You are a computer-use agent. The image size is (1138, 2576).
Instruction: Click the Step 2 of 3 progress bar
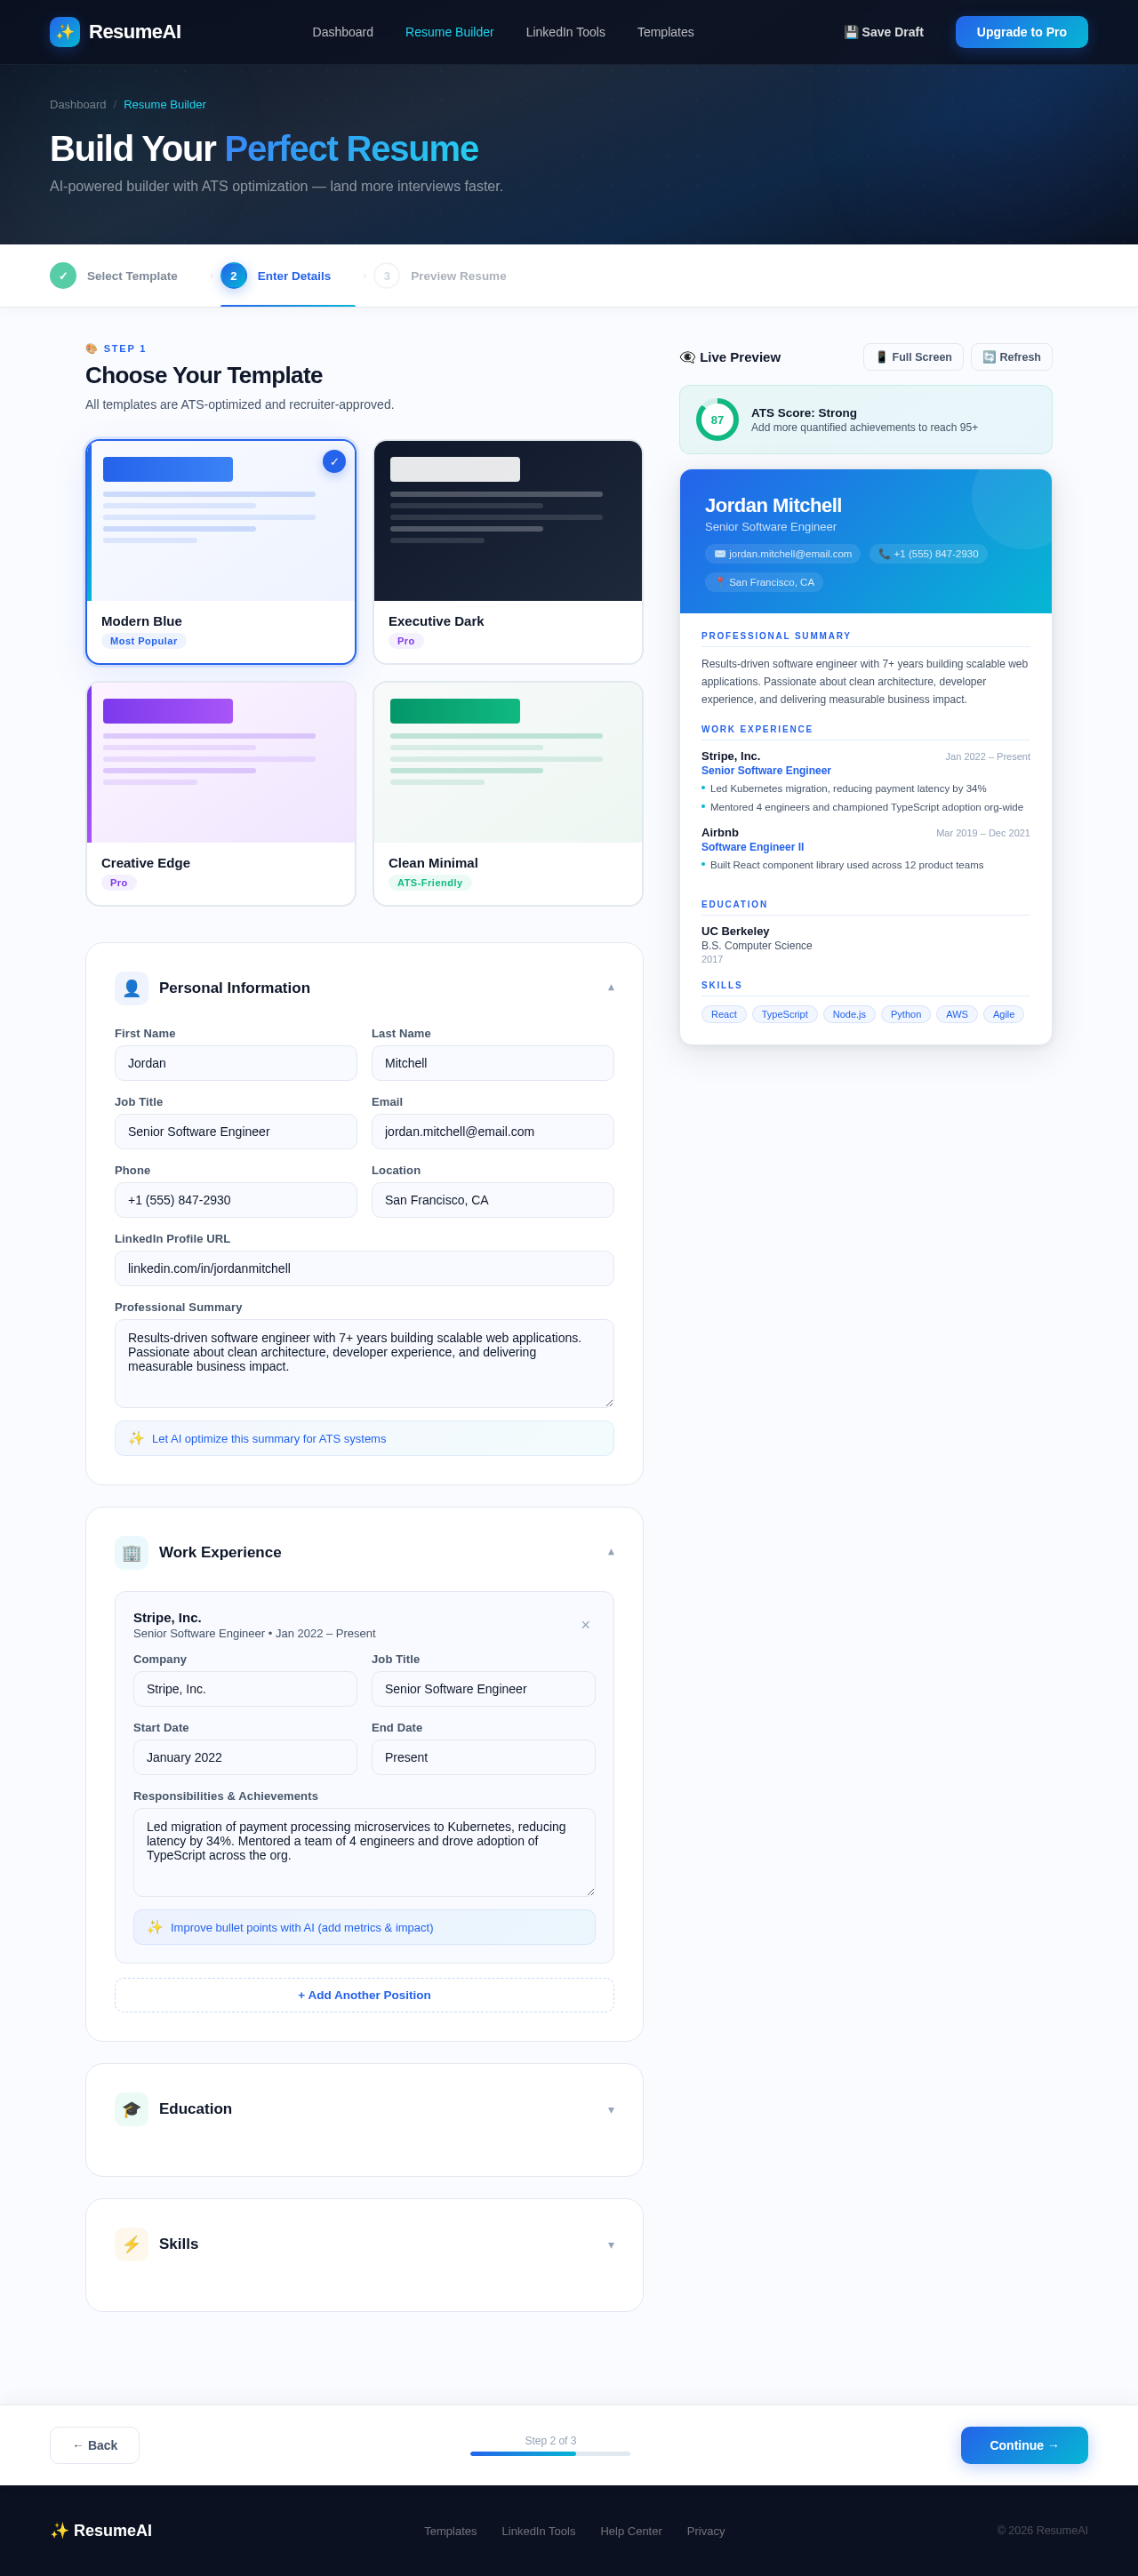pos(550,2453)
